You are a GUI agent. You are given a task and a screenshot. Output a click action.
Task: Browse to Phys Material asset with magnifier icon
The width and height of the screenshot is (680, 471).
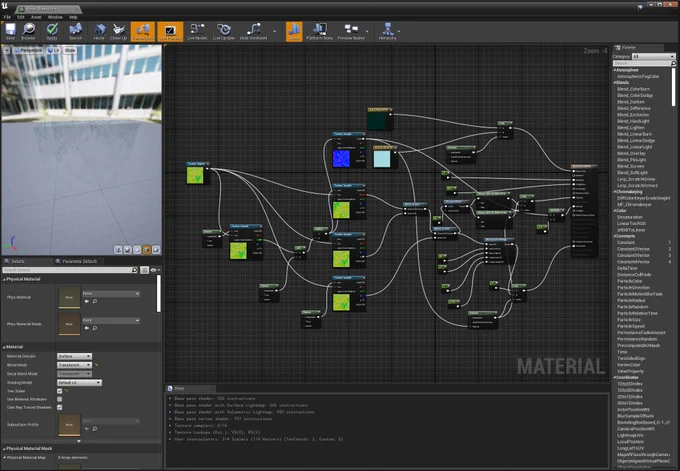[x=95, y=301]
